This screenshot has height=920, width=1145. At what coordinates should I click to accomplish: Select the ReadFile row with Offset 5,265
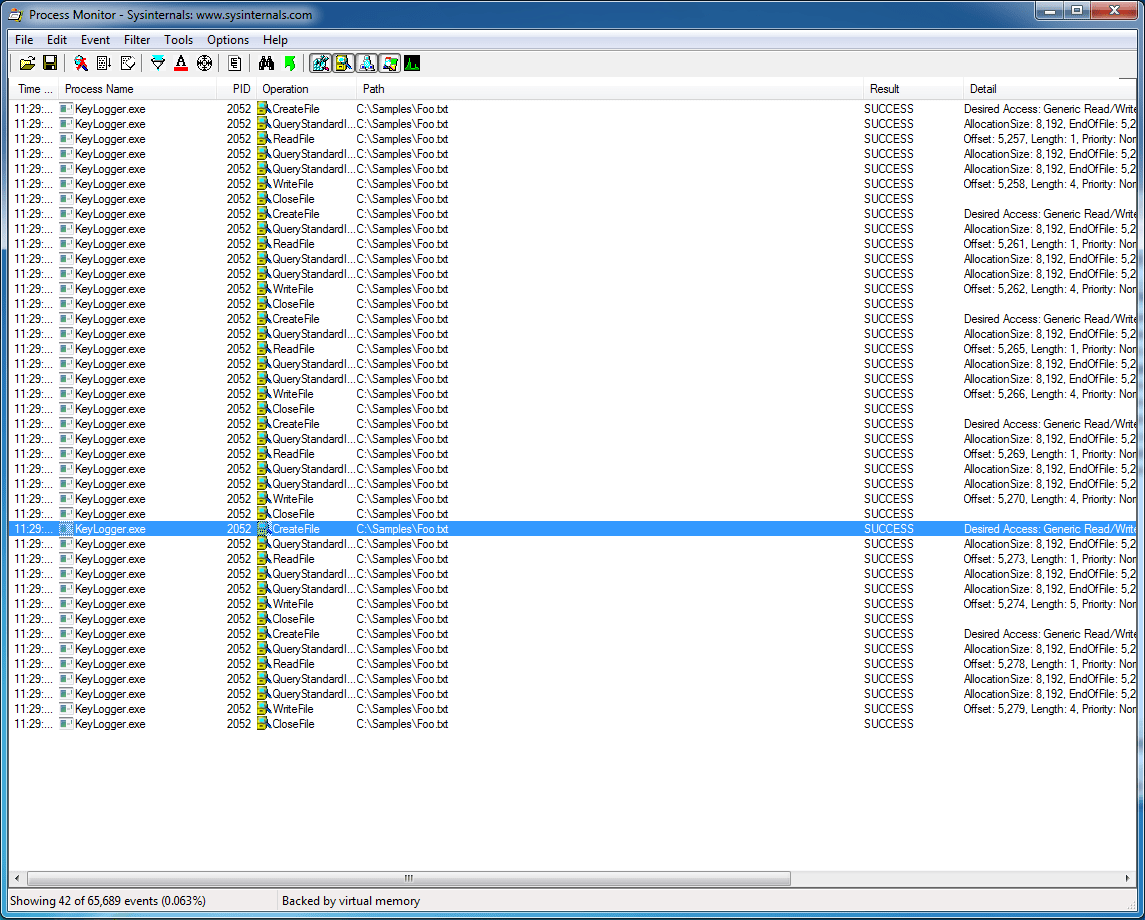pyautogui.click(x=572, y=349)
